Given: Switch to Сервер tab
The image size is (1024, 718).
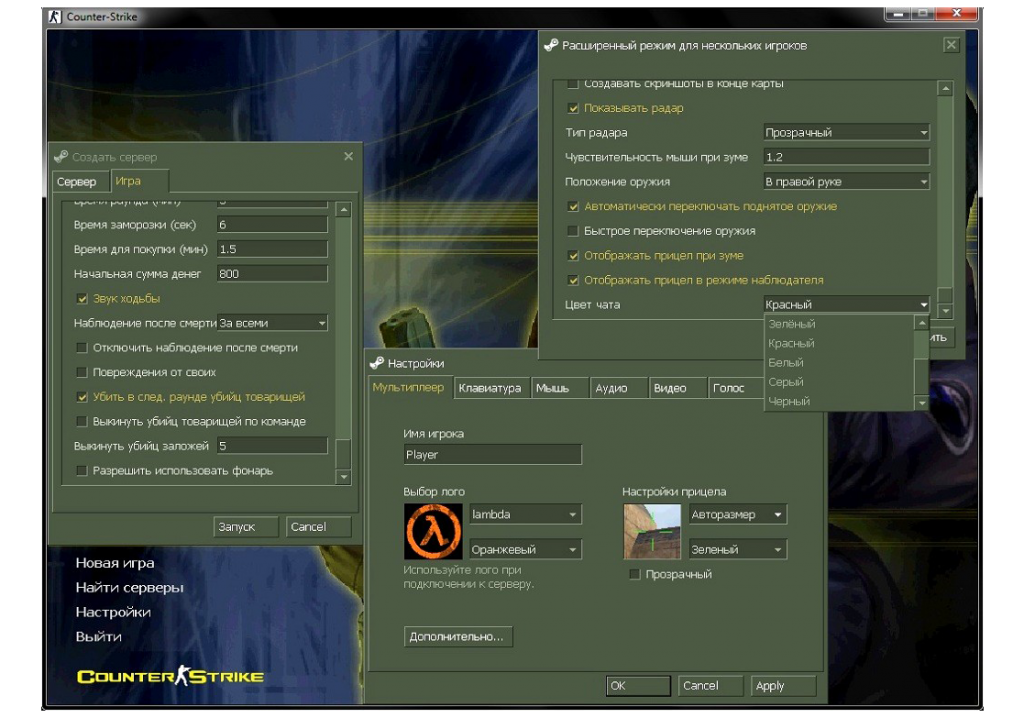Looking at the screenshot, I should point(81,182).
